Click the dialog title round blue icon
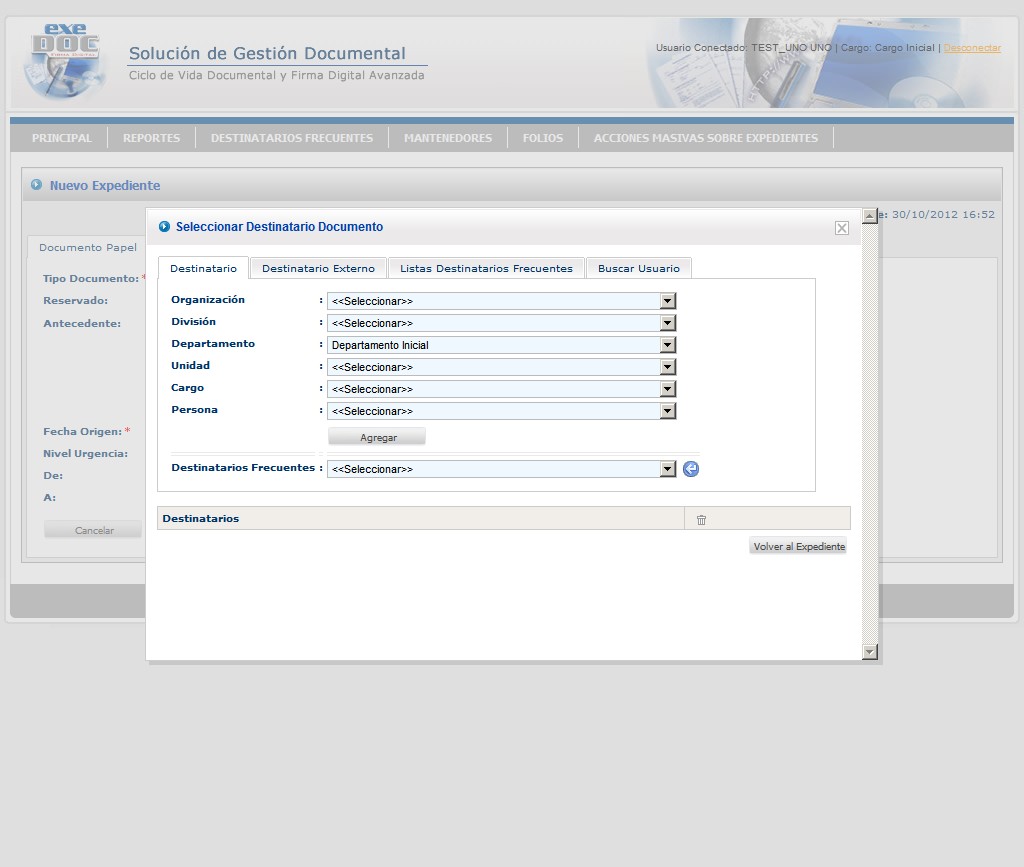 pyautogui.click(x=165, y=226)
